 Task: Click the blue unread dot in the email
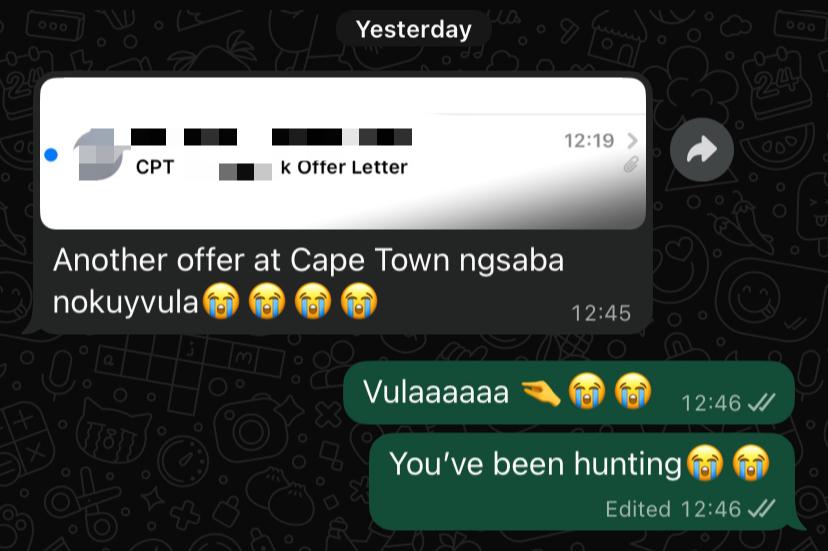(51, 155)
